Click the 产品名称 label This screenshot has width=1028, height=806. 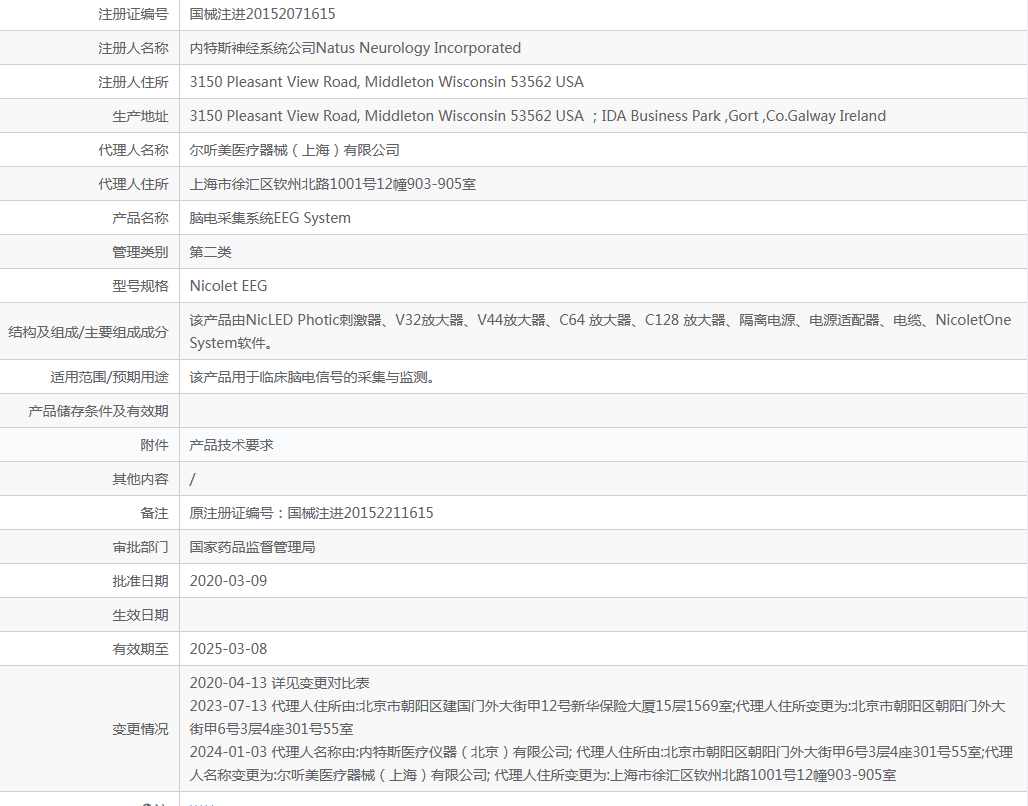pyautogui.click(x=140, y=218)
